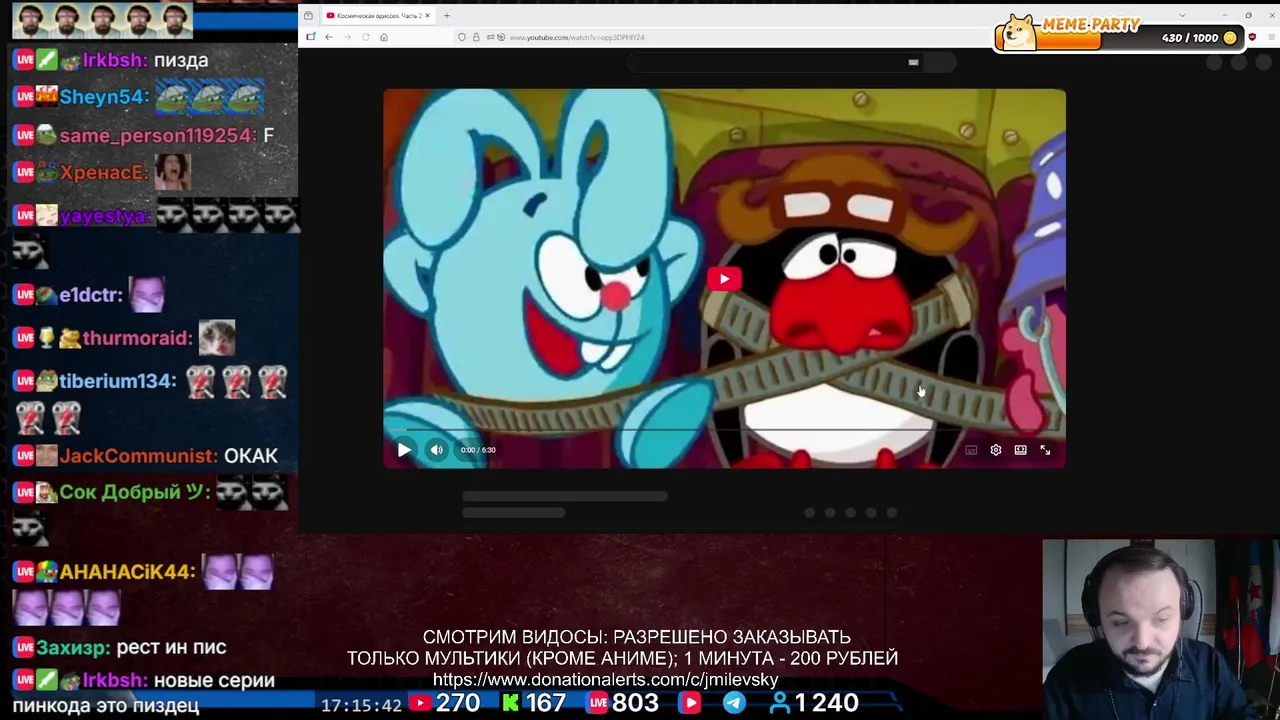Click the СМОТРИМ ВИДОСЫ banner text
This screenshot has width=1280, height=720.
(622, 647)
